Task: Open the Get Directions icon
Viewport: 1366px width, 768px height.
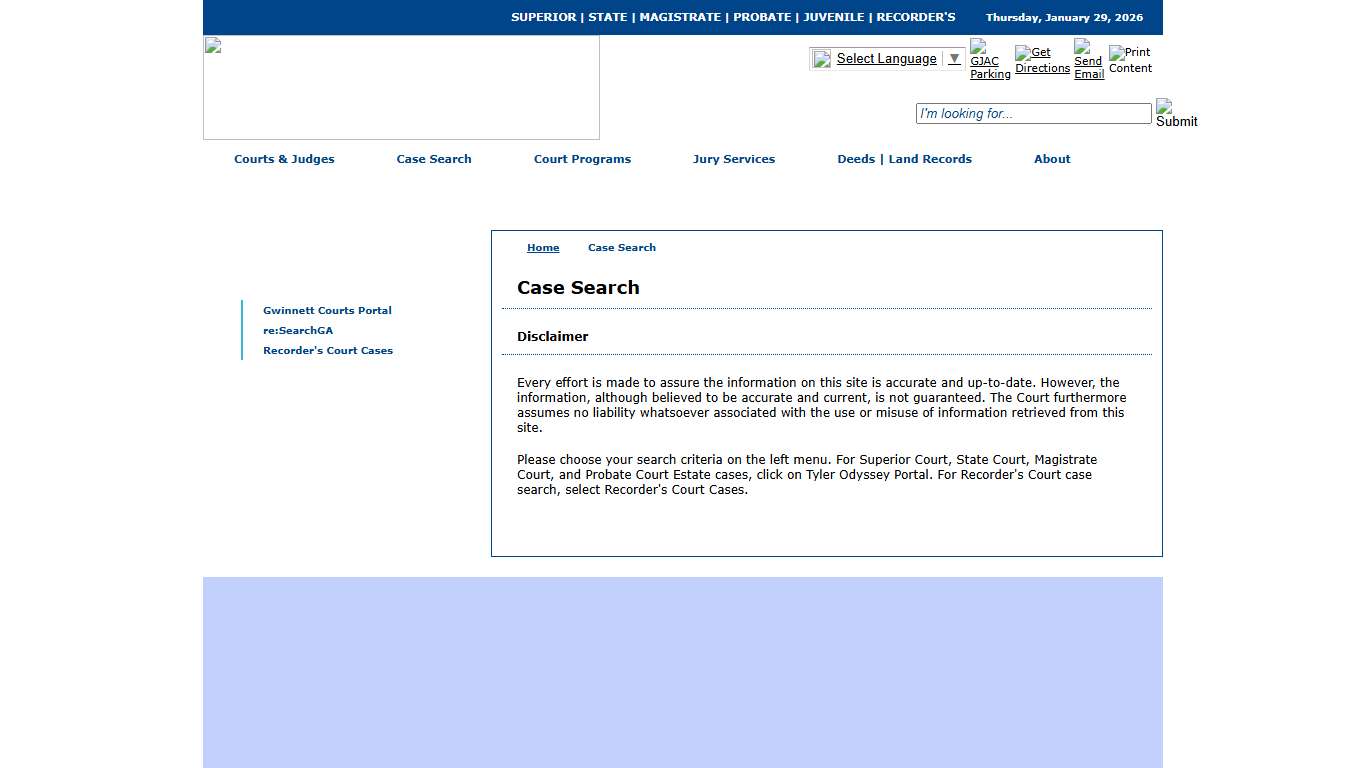Action: coord(1041,58)
